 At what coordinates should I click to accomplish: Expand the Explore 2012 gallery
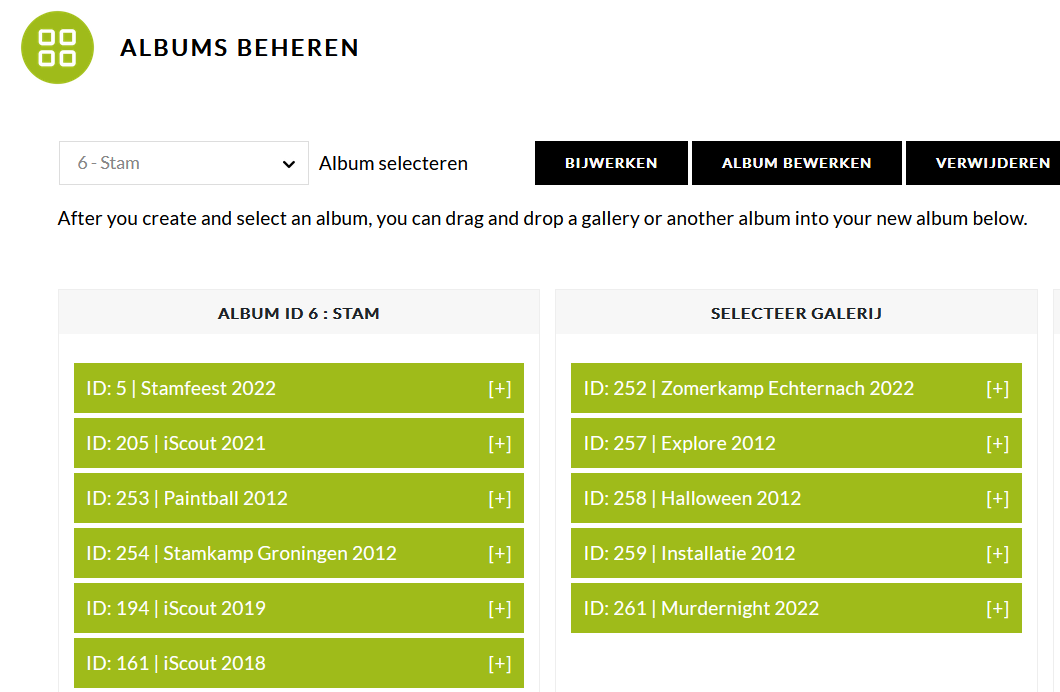click(x=997, y=443)
